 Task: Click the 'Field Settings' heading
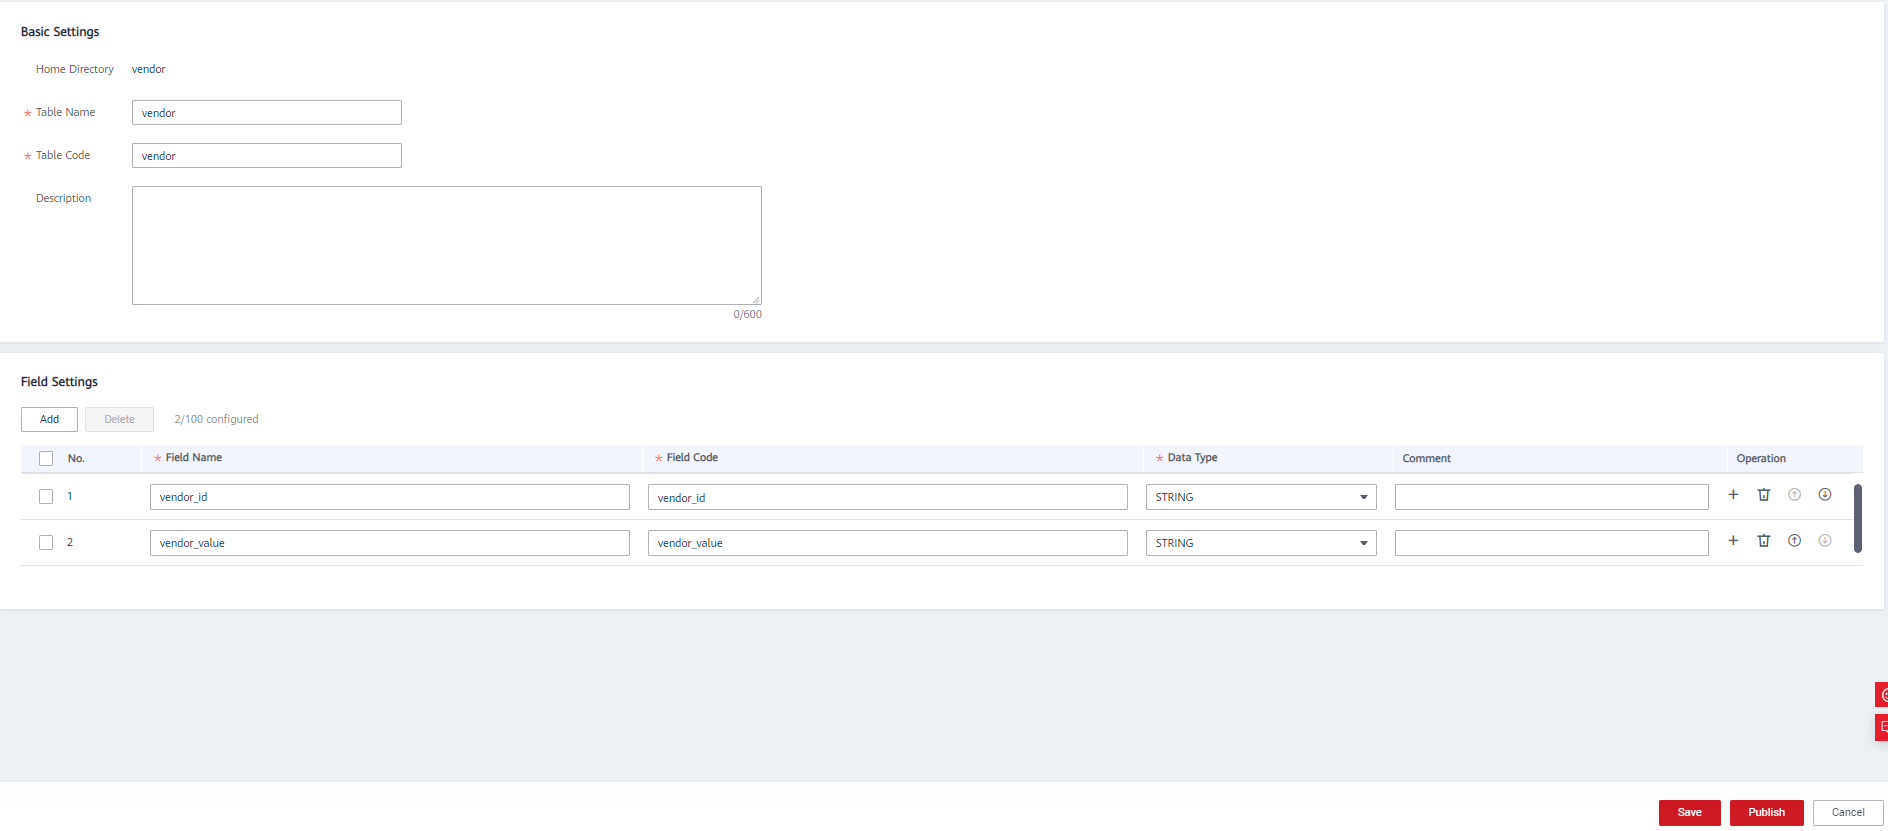tap(59, 382)
